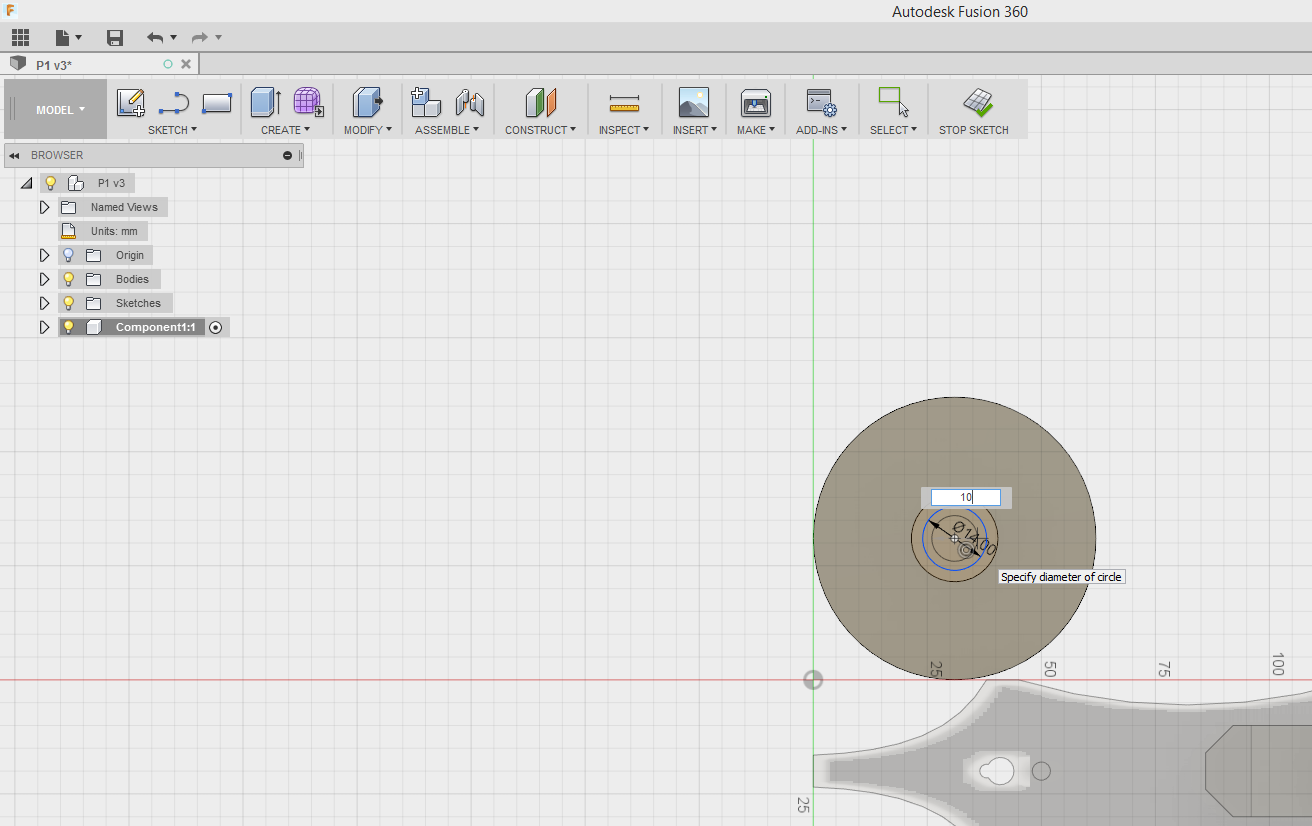Viewport: 1312px width, 826px height.
Task: Select the Offset Plane construct icon
Action: click(x=540, y=102)
